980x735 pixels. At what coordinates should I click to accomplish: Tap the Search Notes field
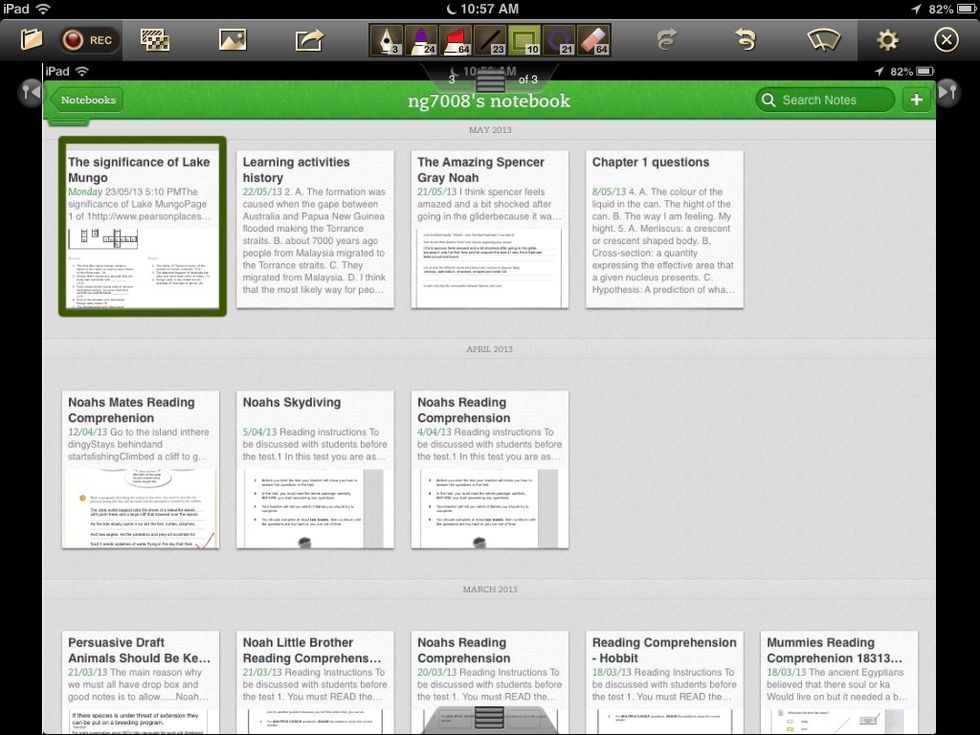(823, 100)
